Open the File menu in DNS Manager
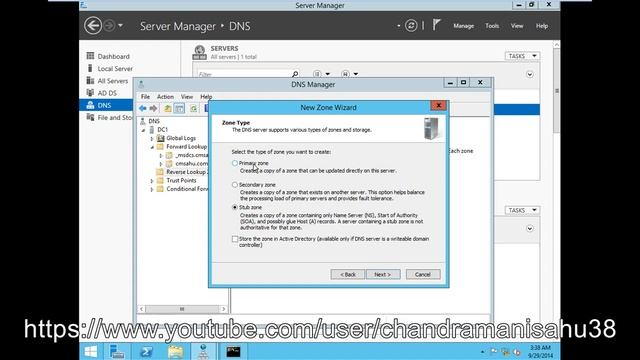 click(145, 97)
